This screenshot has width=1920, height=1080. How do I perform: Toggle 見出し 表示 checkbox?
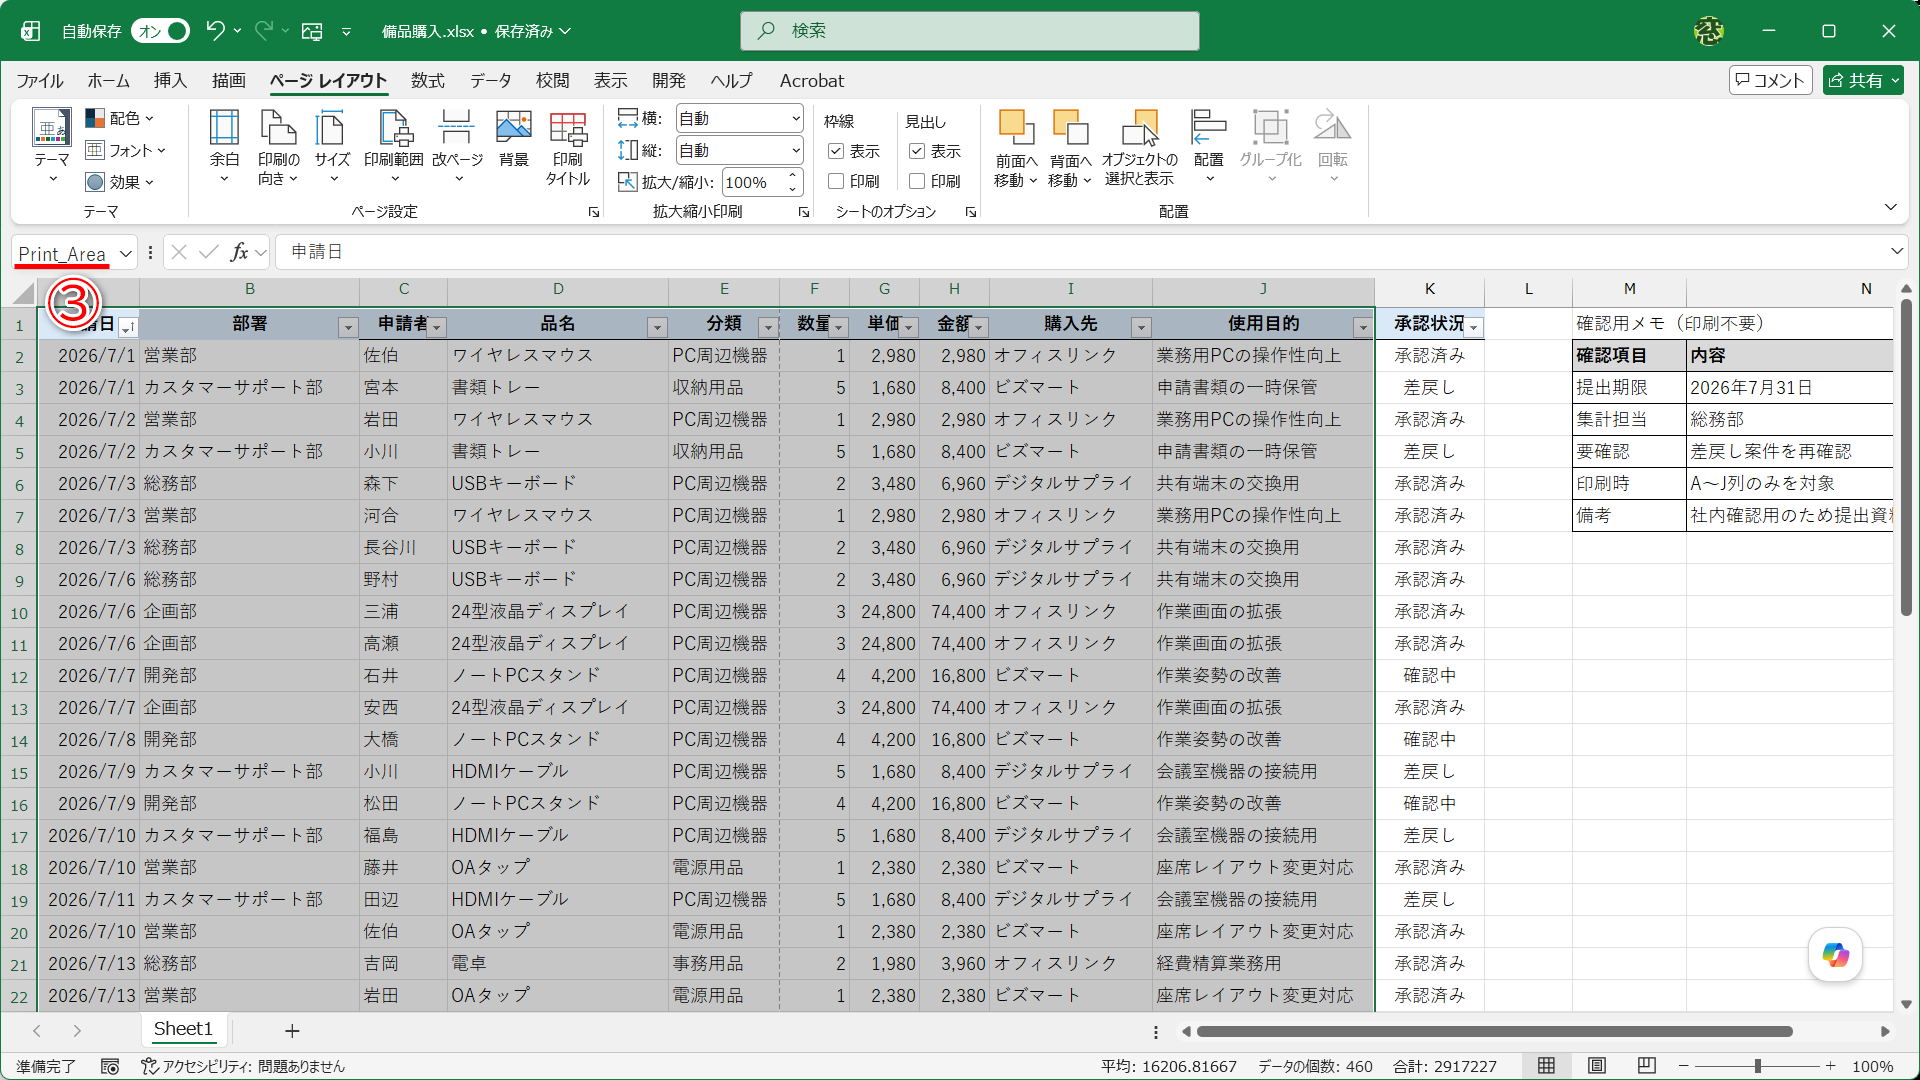916,151
